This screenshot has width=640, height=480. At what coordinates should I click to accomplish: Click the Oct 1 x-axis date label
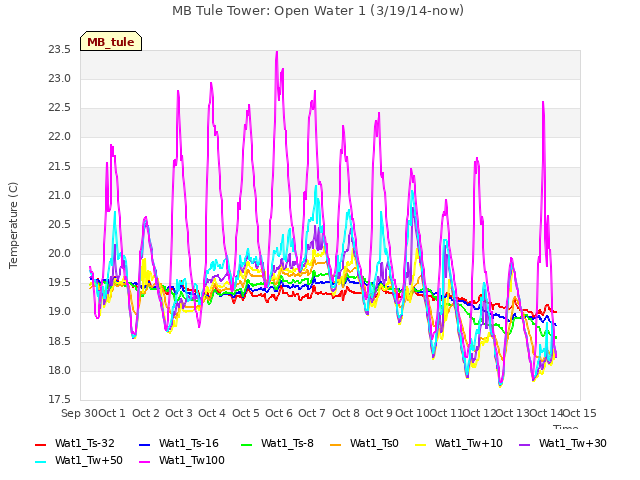pyautogui.click(x=112, y=413)
